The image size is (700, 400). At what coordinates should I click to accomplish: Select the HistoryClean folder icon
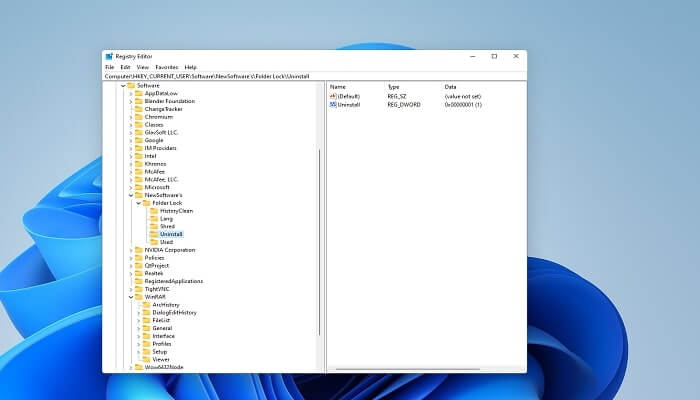coord(153,211)
